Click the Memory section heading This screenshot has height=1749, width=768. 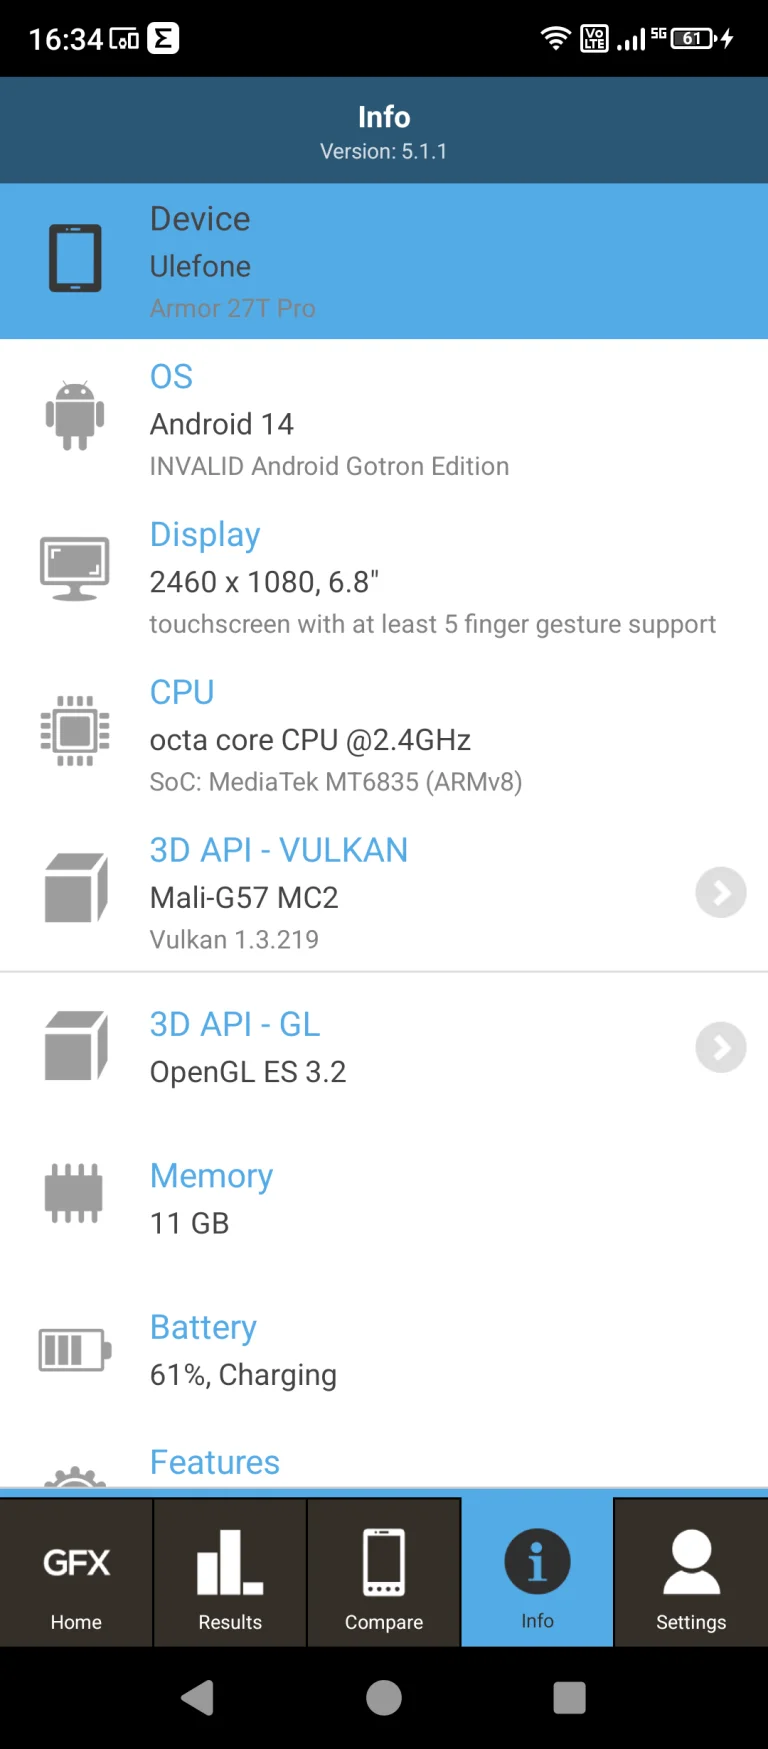point(211,1176)
